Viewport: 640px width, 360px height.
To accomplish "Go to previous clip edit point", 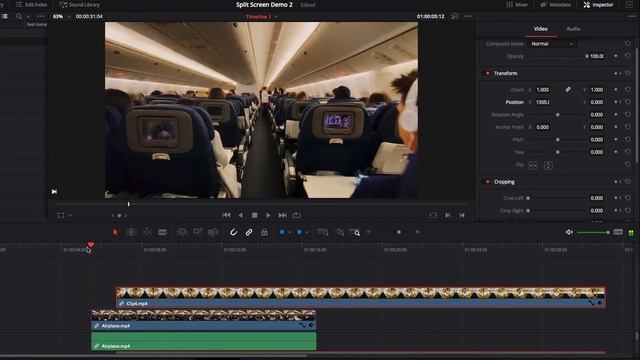I will [x=462, y=215].
